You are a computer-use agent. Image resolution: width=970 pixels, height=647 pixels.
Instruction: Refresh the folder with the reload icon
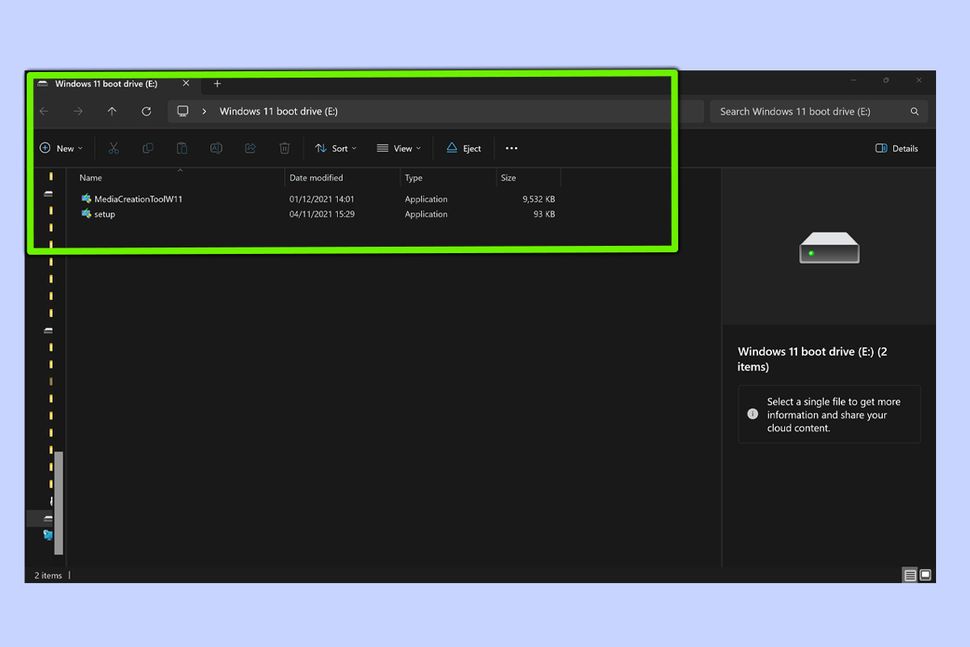click(146, 111)
